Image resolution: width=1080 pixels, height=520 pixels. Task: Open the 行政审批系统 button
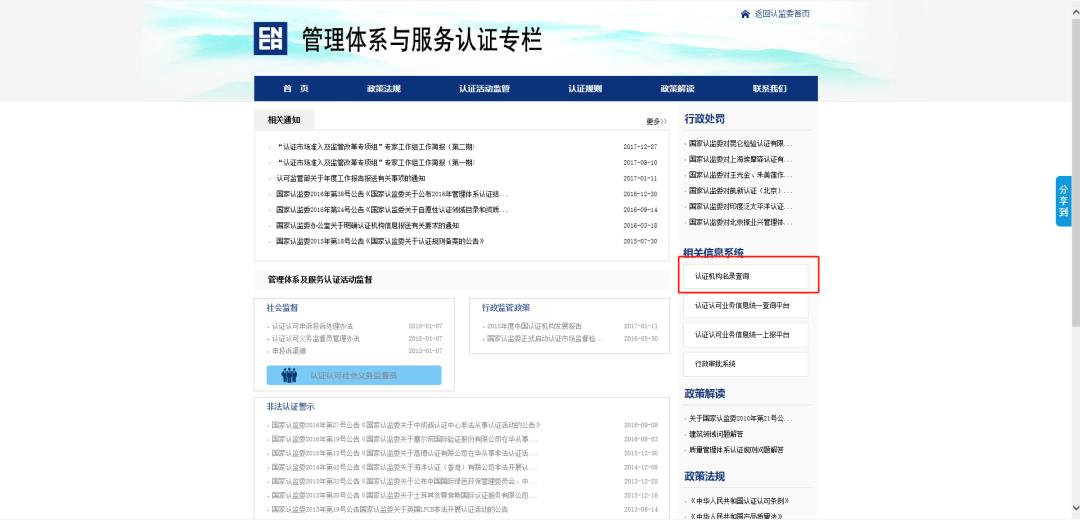[x=745, y=364]
